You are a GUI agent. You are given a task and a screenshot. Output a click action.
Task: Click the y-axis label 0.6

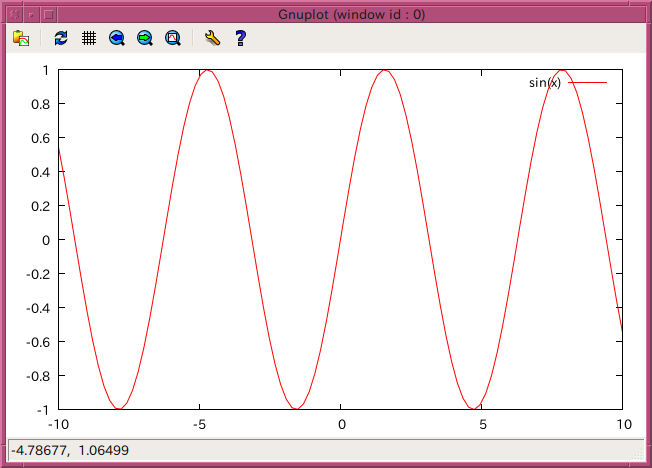[40, 138]
